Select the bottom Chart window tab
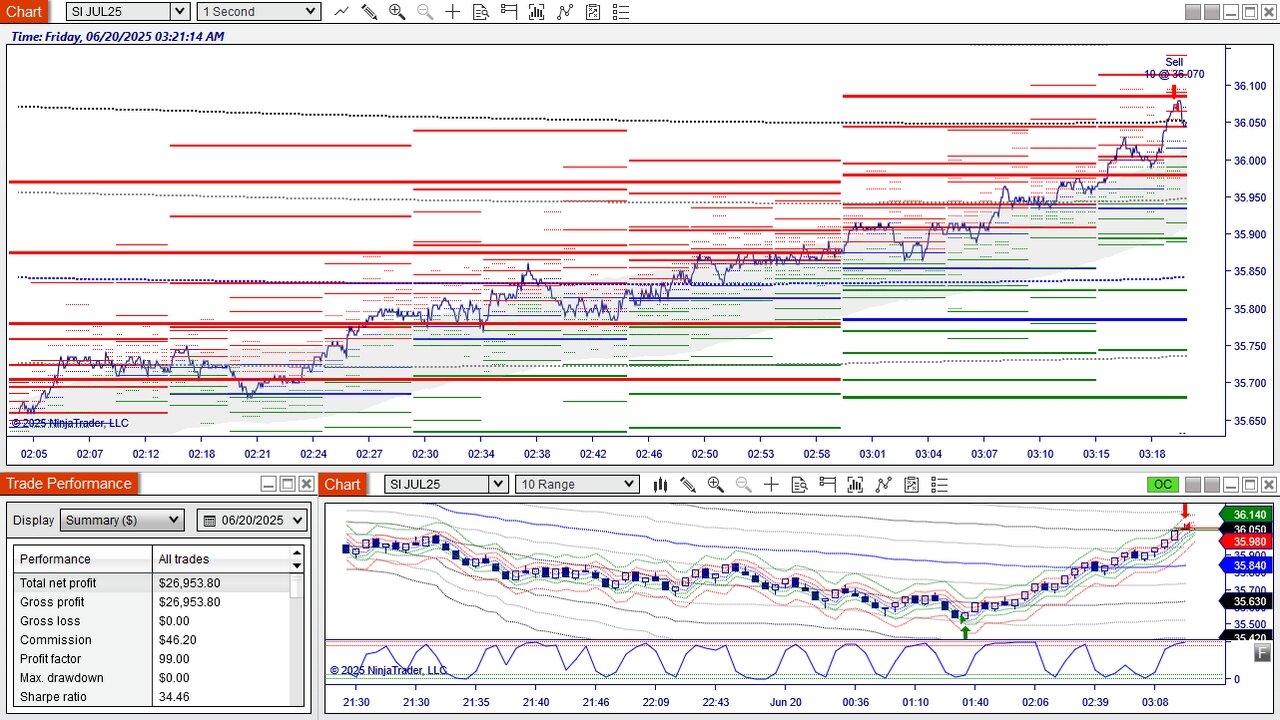 coord(342,484)
